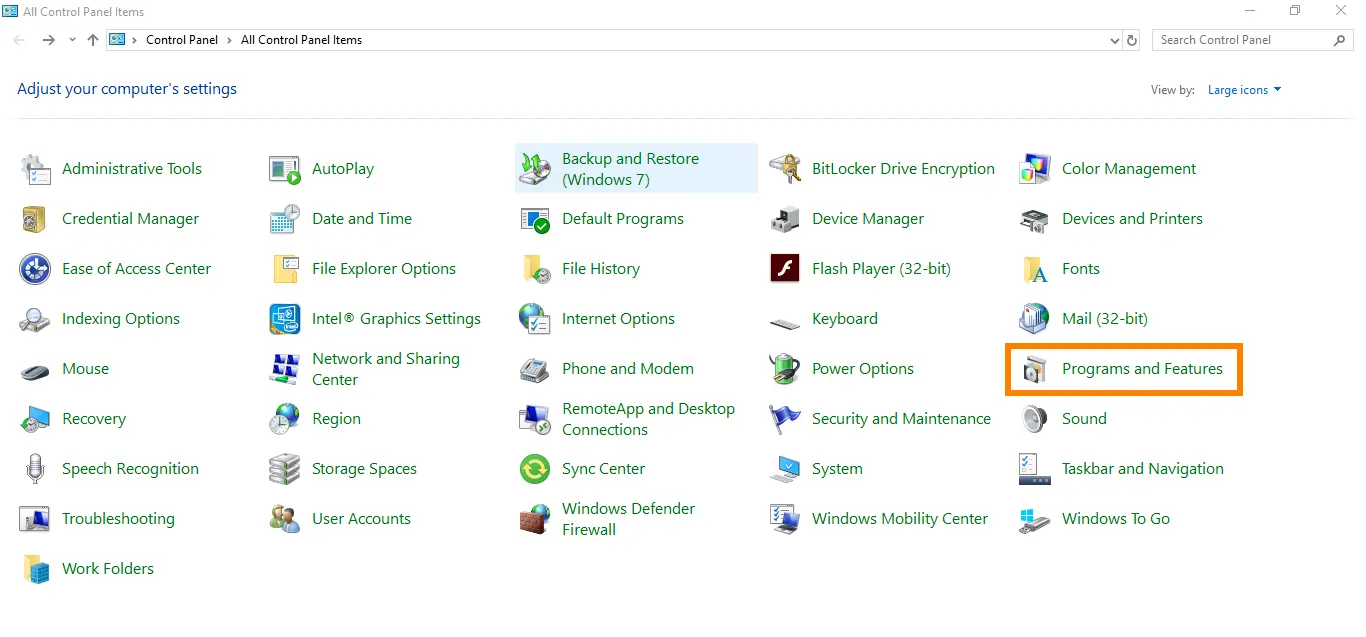The image size is (1366, 637).
Task: Open the File History folder icon
Action: [x=535, y=269]
